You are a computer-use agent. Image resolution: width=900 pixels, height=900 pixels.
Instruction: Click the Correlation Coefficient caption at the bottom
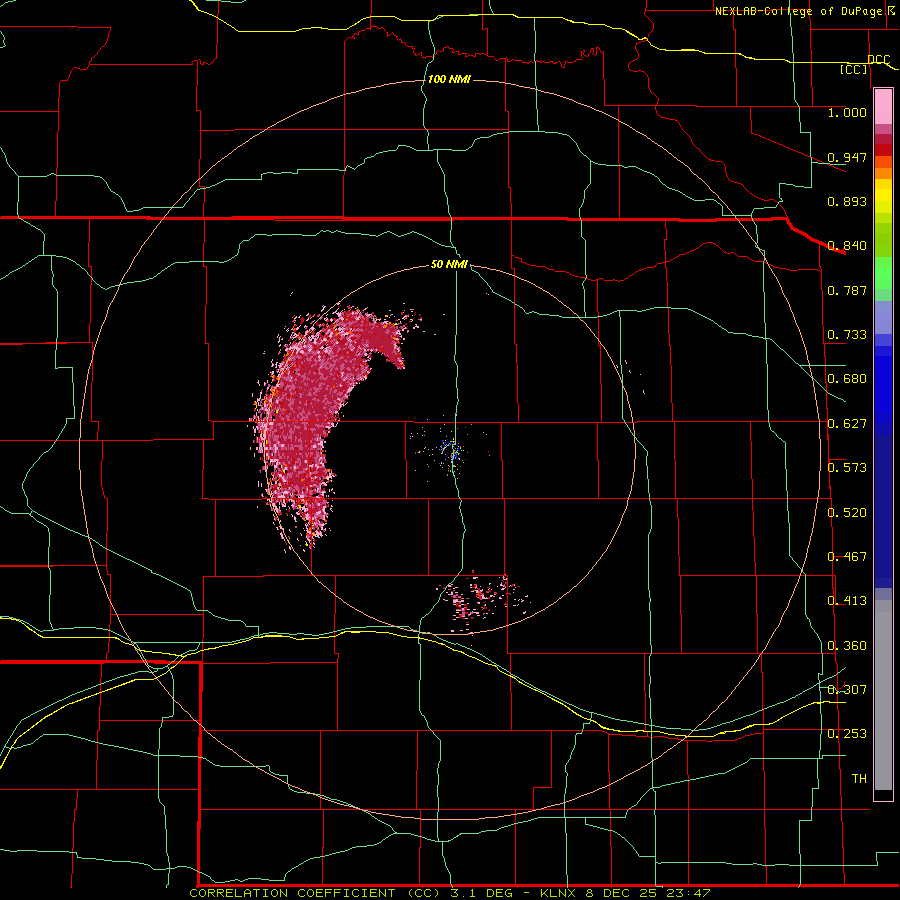(449, 893)
